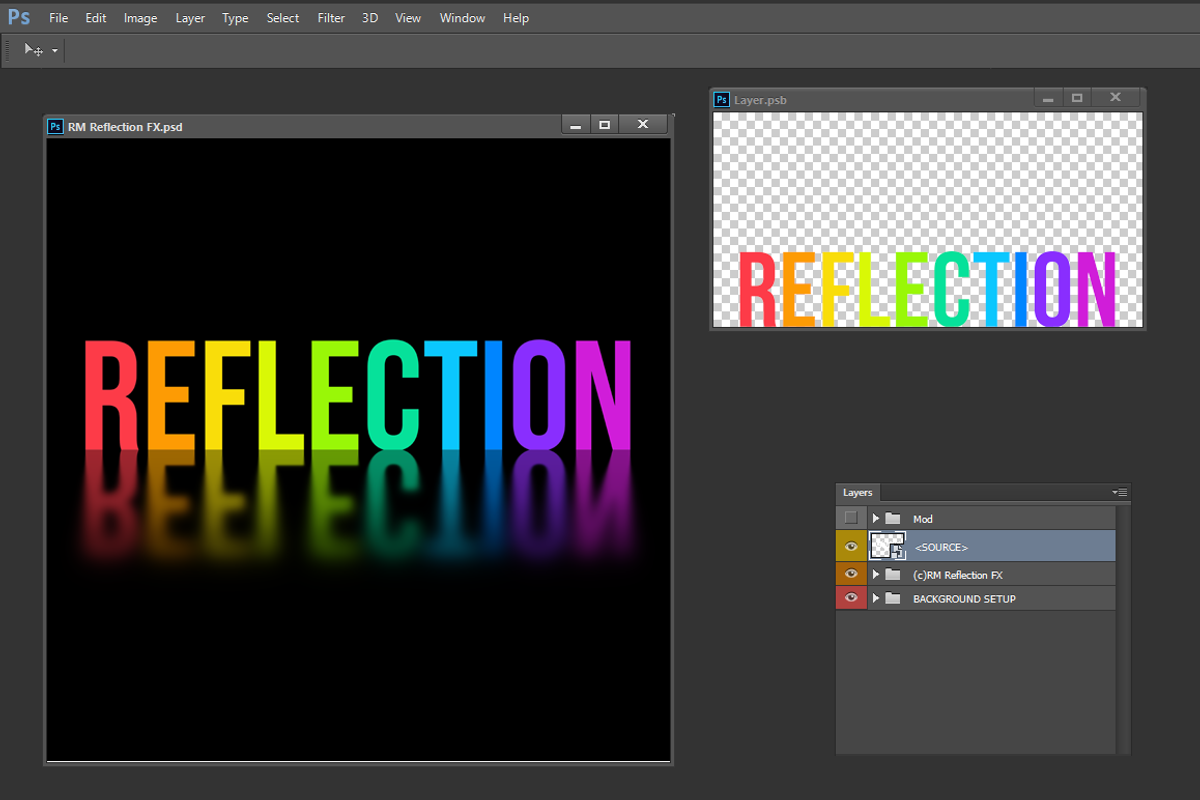The image size is (1200, 800).
Task: Select the BACKGROUND SETUP layer name
Action: (964, 599)
